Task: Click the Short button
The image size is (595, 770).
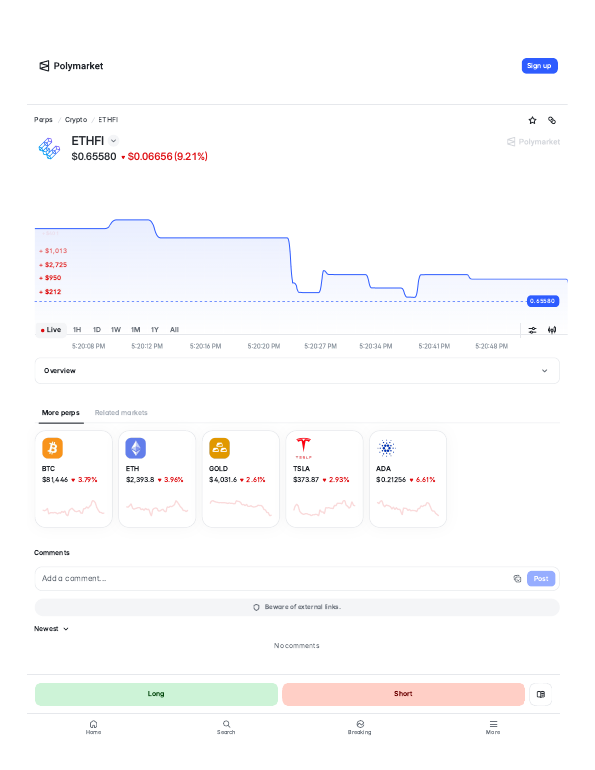Action: (x=403, y=694)
